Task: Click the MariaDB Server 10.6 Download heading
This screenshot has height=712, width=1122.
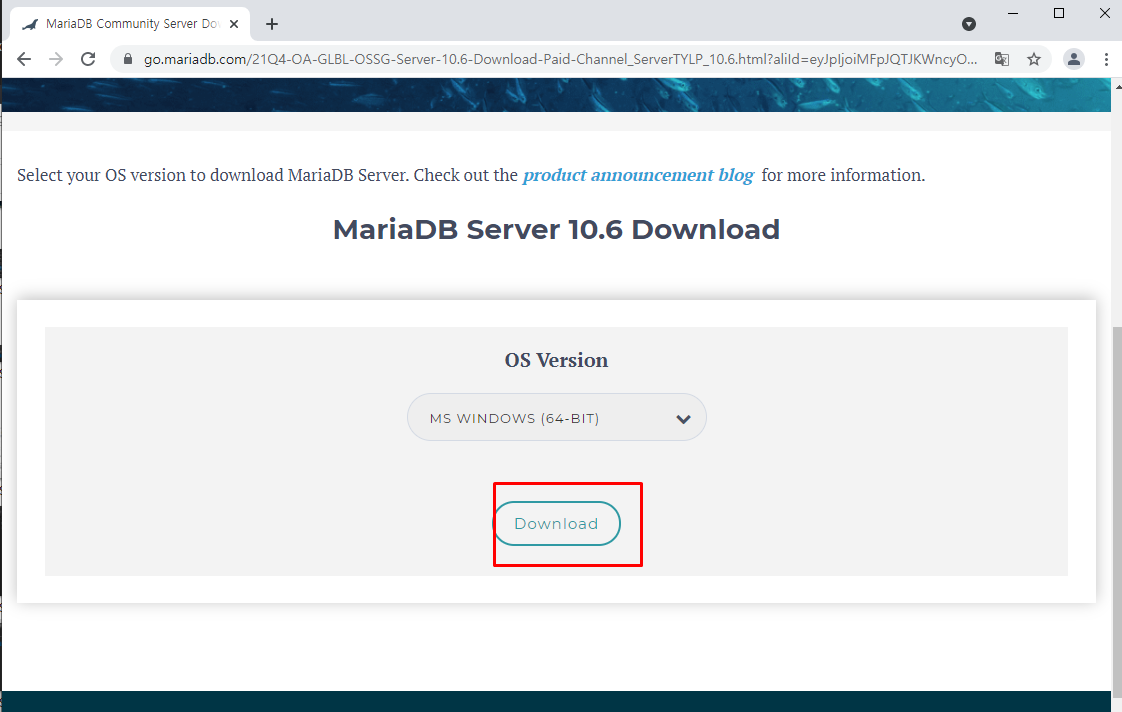Action: [x=557, y=230]
